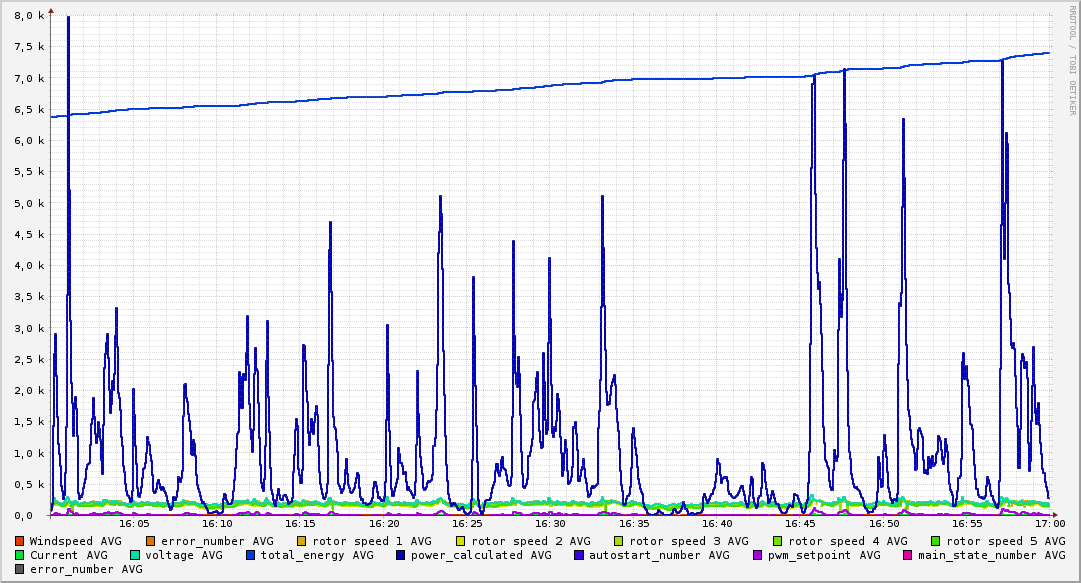Screen dimensions: 1081x583
Task: Click the total_energy AVG blue swatch
Action: [x=250, y=555]
